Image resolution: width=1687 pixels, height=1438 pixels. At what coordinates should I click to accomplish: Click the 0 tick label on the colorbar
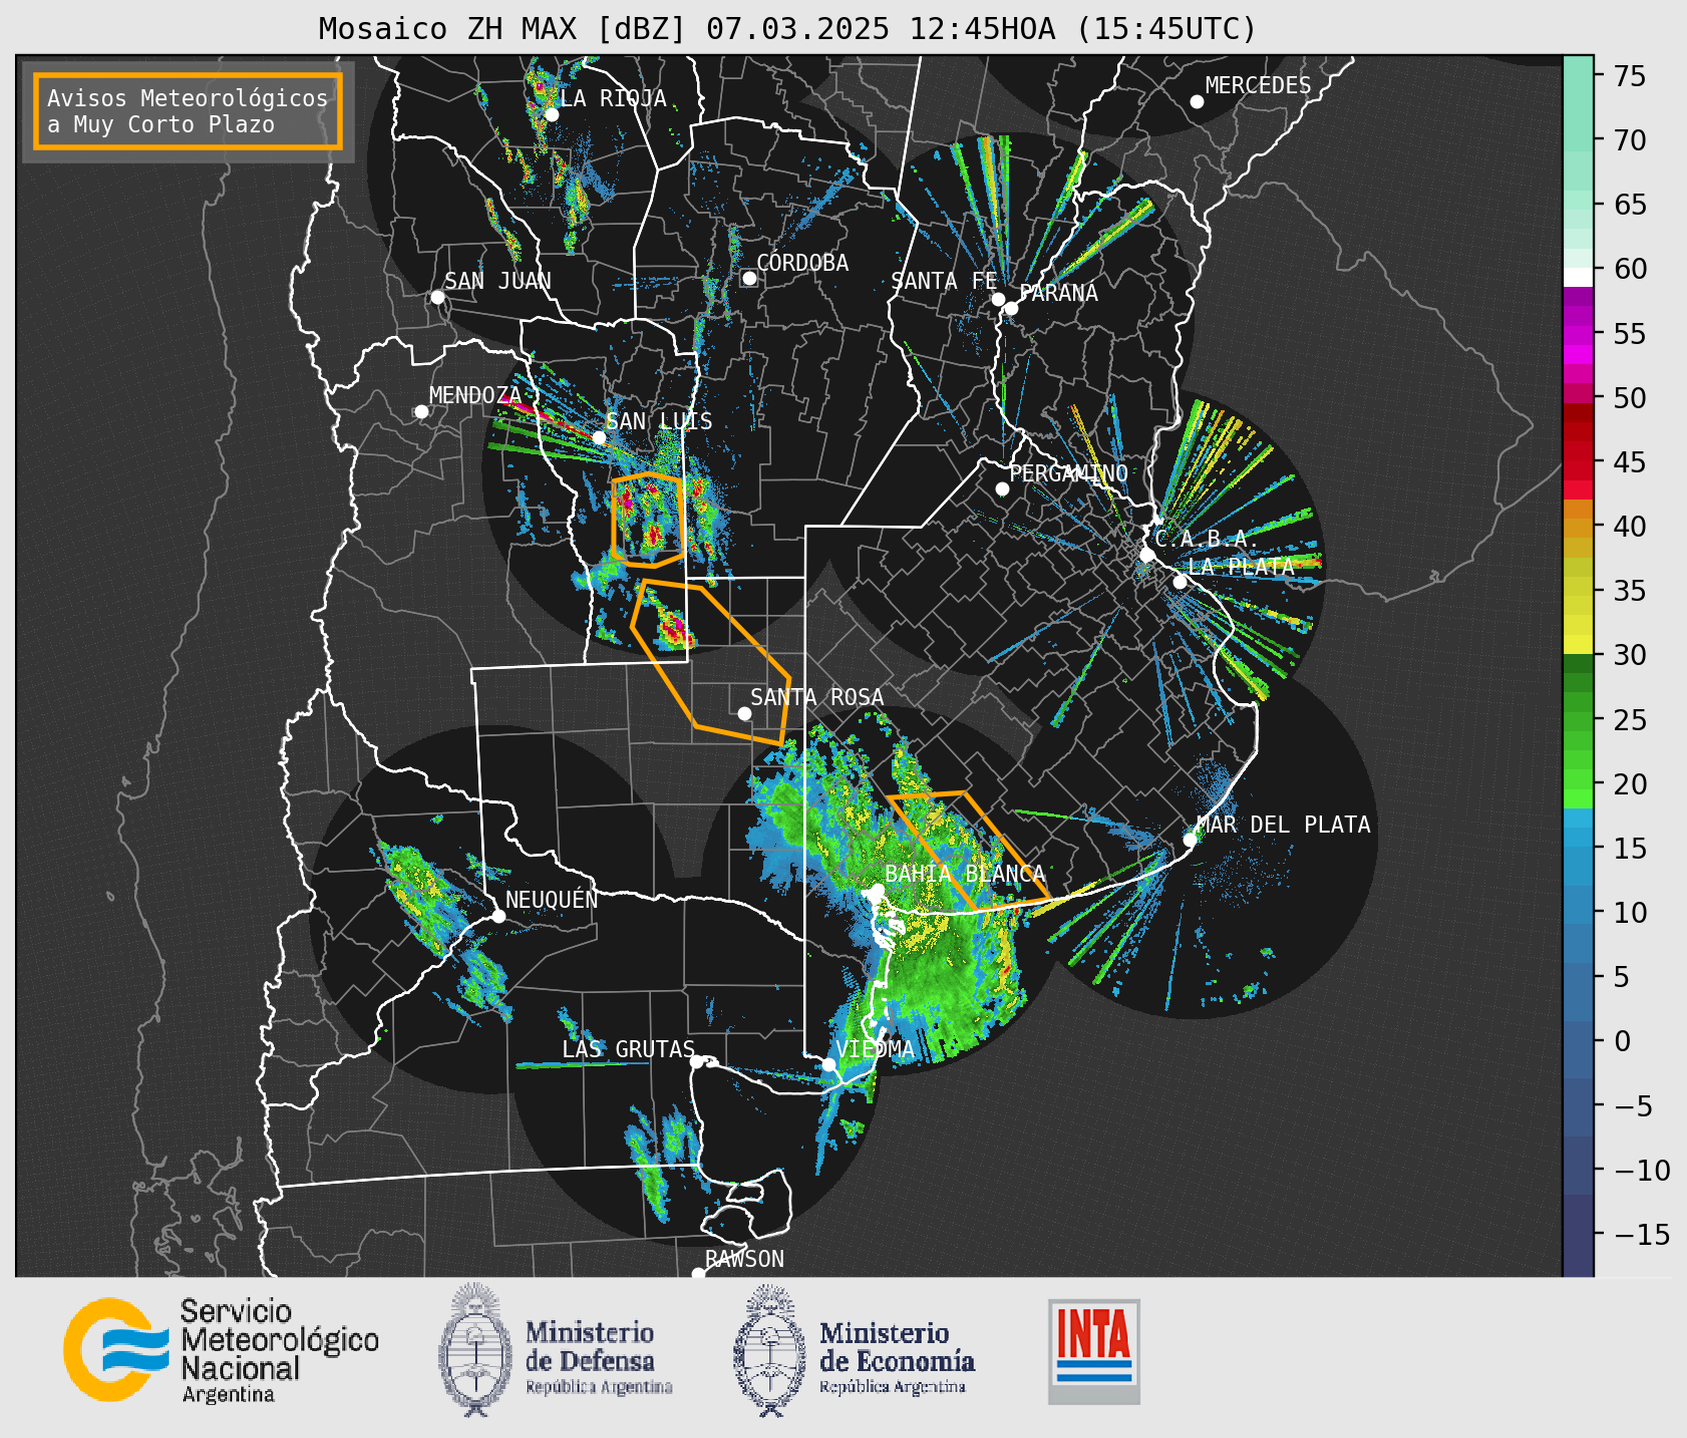[x=1624, y=1042]
